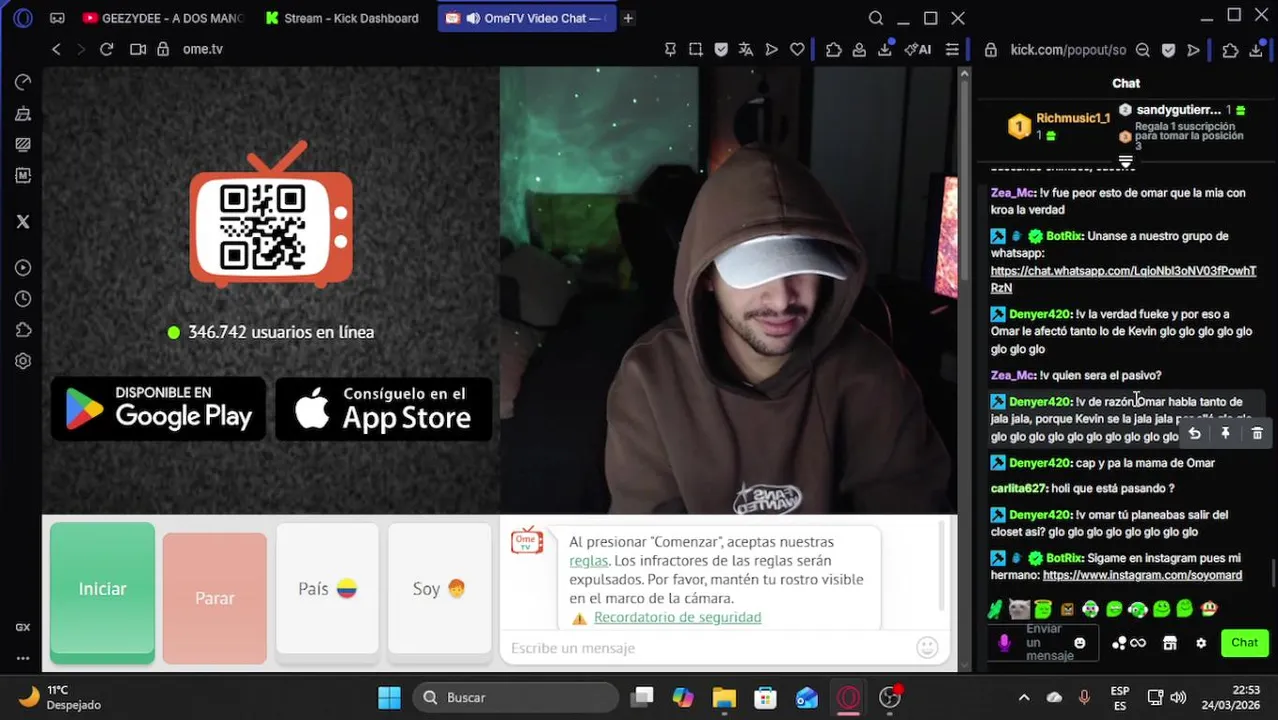
Task: Reply to Denyer420 message with arrow icon
Action: (x=1194, y=434)
